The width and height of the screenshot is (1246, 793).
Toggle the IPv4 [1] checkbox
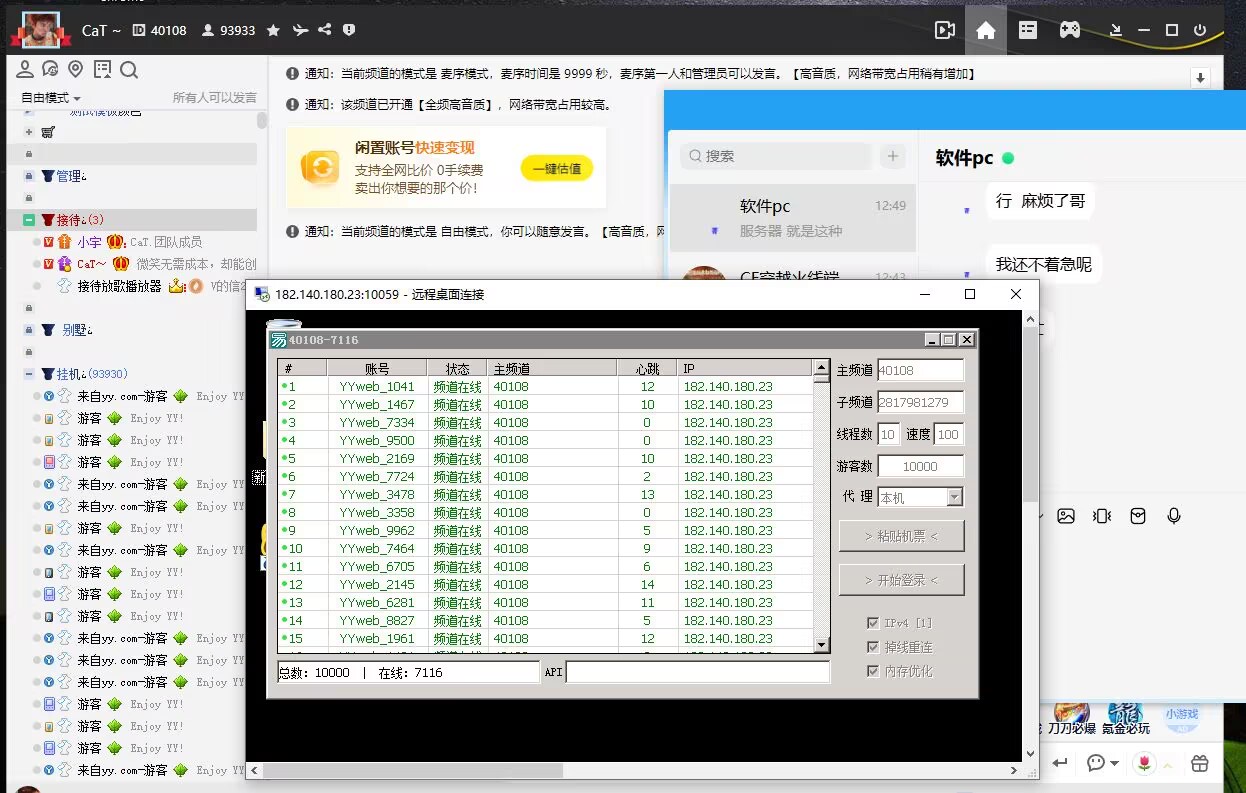pyautogui.click(x=874, y=623)
